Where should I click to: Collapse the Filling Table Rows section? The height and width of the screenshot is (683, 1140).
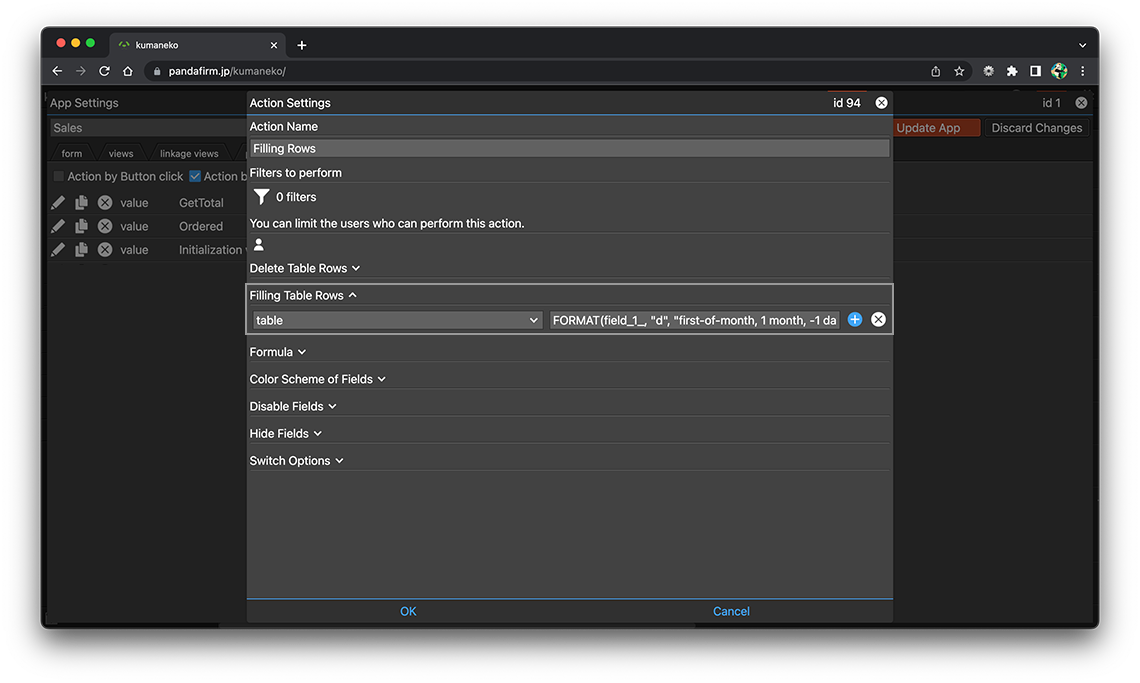303,295
